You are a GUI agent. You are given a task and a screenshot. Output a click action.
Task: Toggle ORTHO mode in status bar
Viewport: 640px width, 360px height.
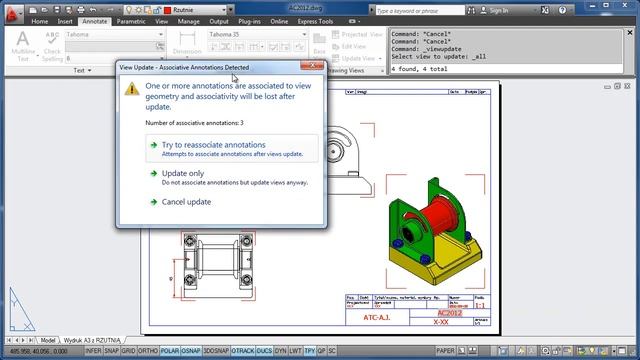148,351
